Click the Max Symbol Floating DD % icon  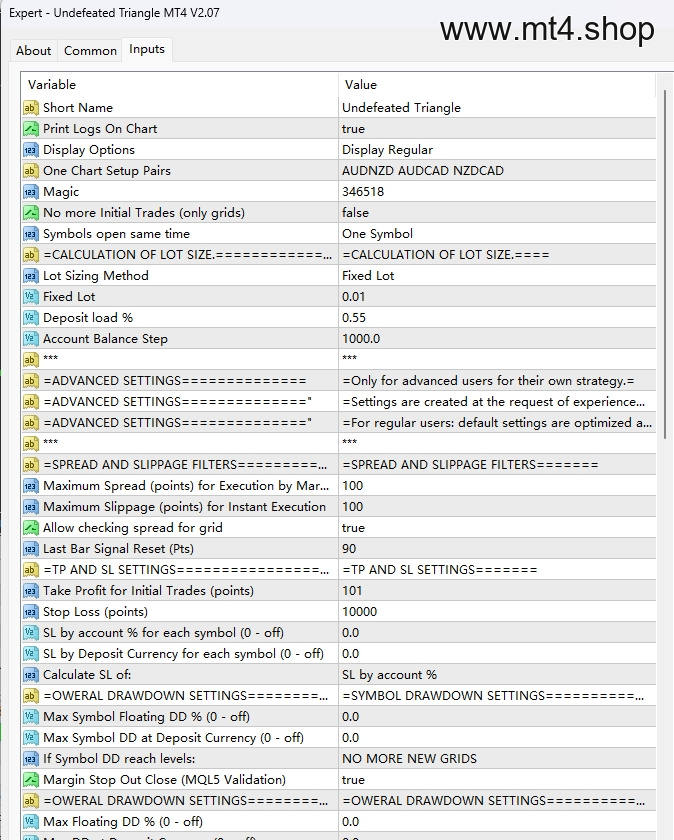tap(31, 717)
